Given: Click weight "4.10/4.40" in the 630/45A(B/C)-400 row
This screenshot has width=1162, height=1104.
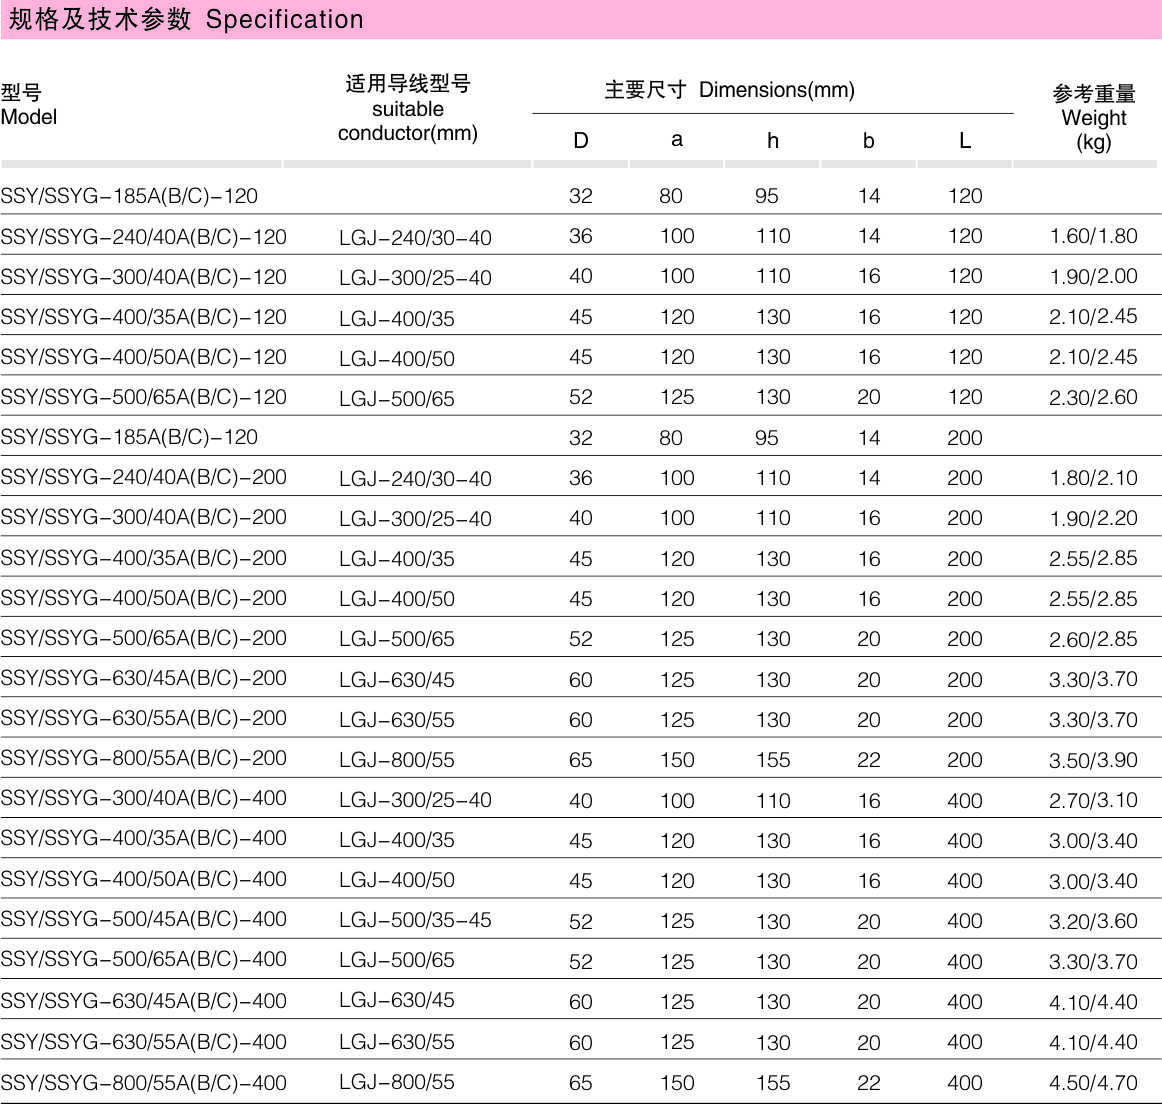Looking at the screenshot, I should (x=1093, y=1002).
